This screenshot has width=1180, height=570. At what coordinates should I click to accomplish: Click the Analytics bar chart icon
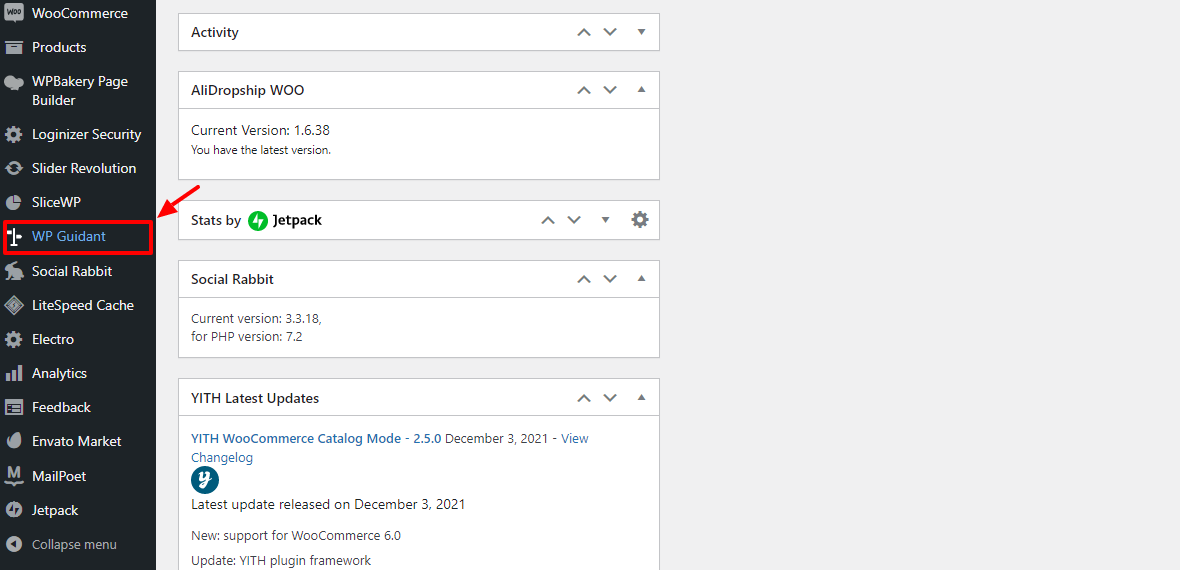[14, 373]
